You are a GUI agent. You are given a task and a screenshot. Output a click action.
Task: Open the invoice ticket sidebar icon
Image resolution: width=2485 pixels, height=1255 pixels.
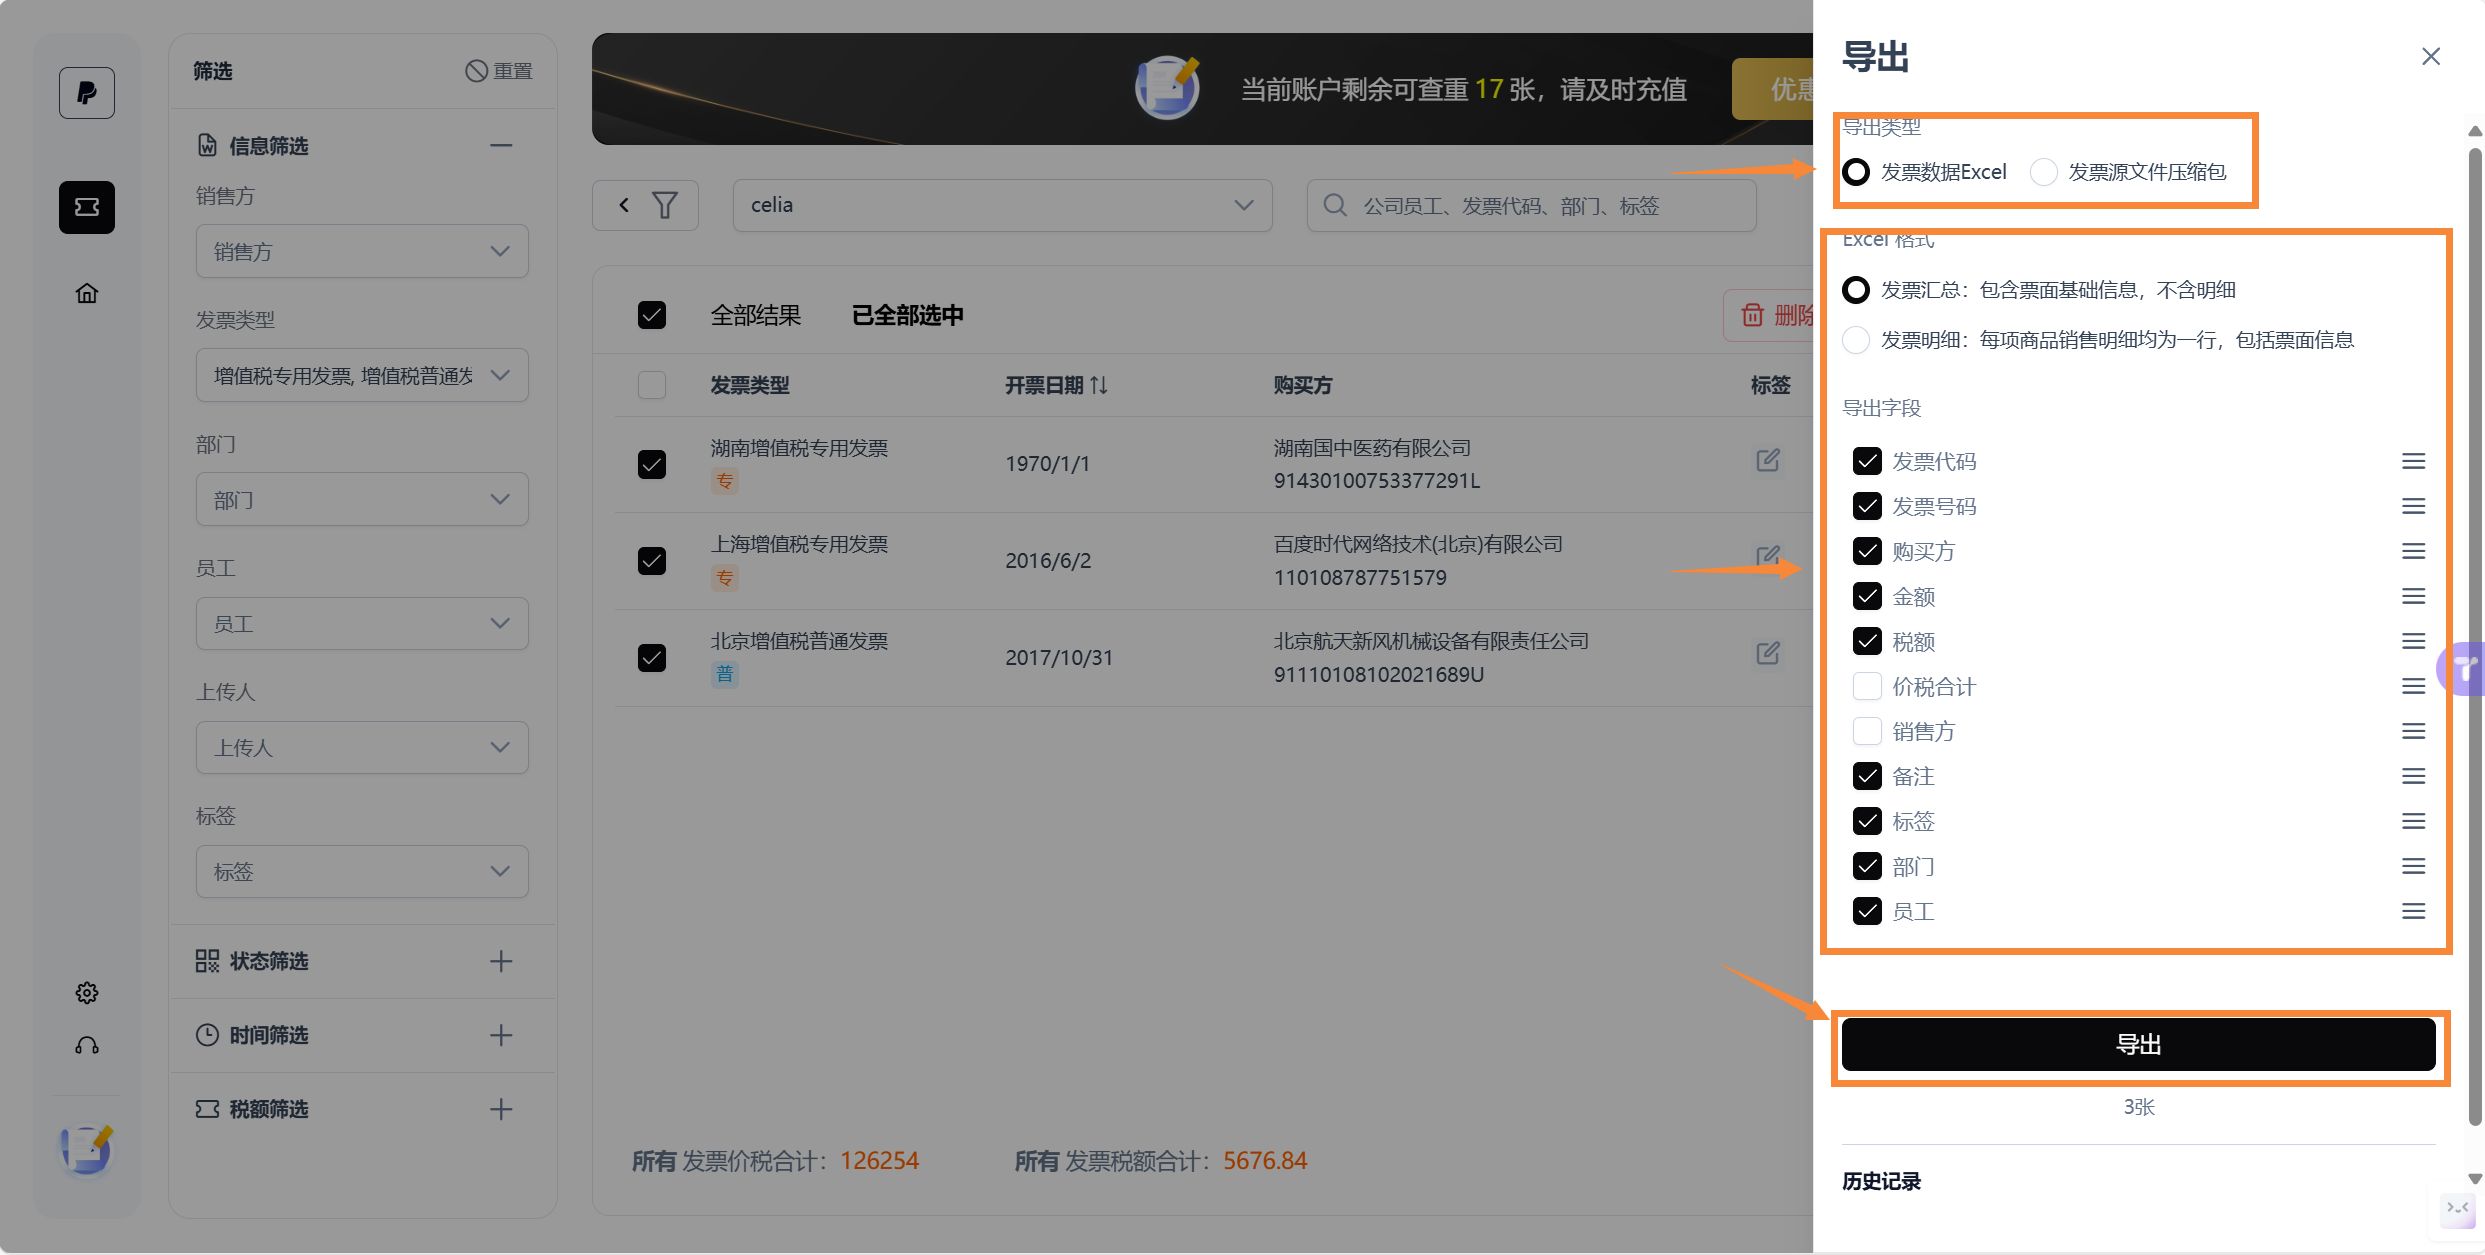(87, 207)
